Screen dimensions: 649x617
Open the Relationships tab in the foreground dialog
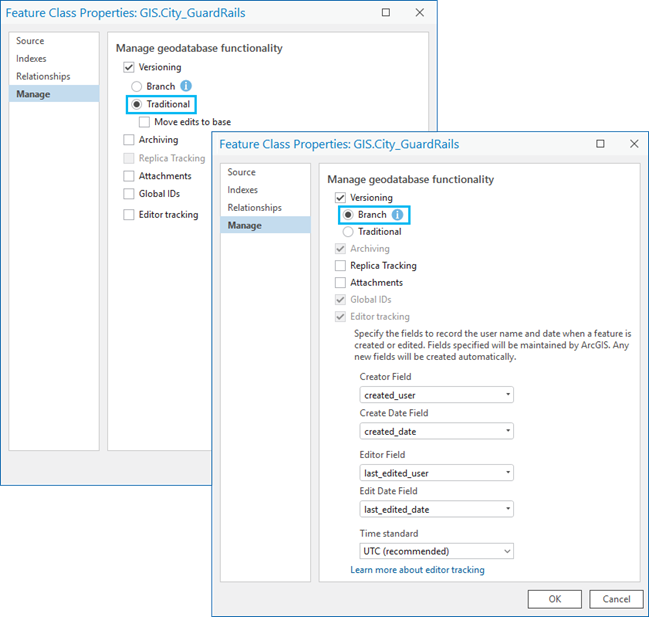tap(254, 208)
